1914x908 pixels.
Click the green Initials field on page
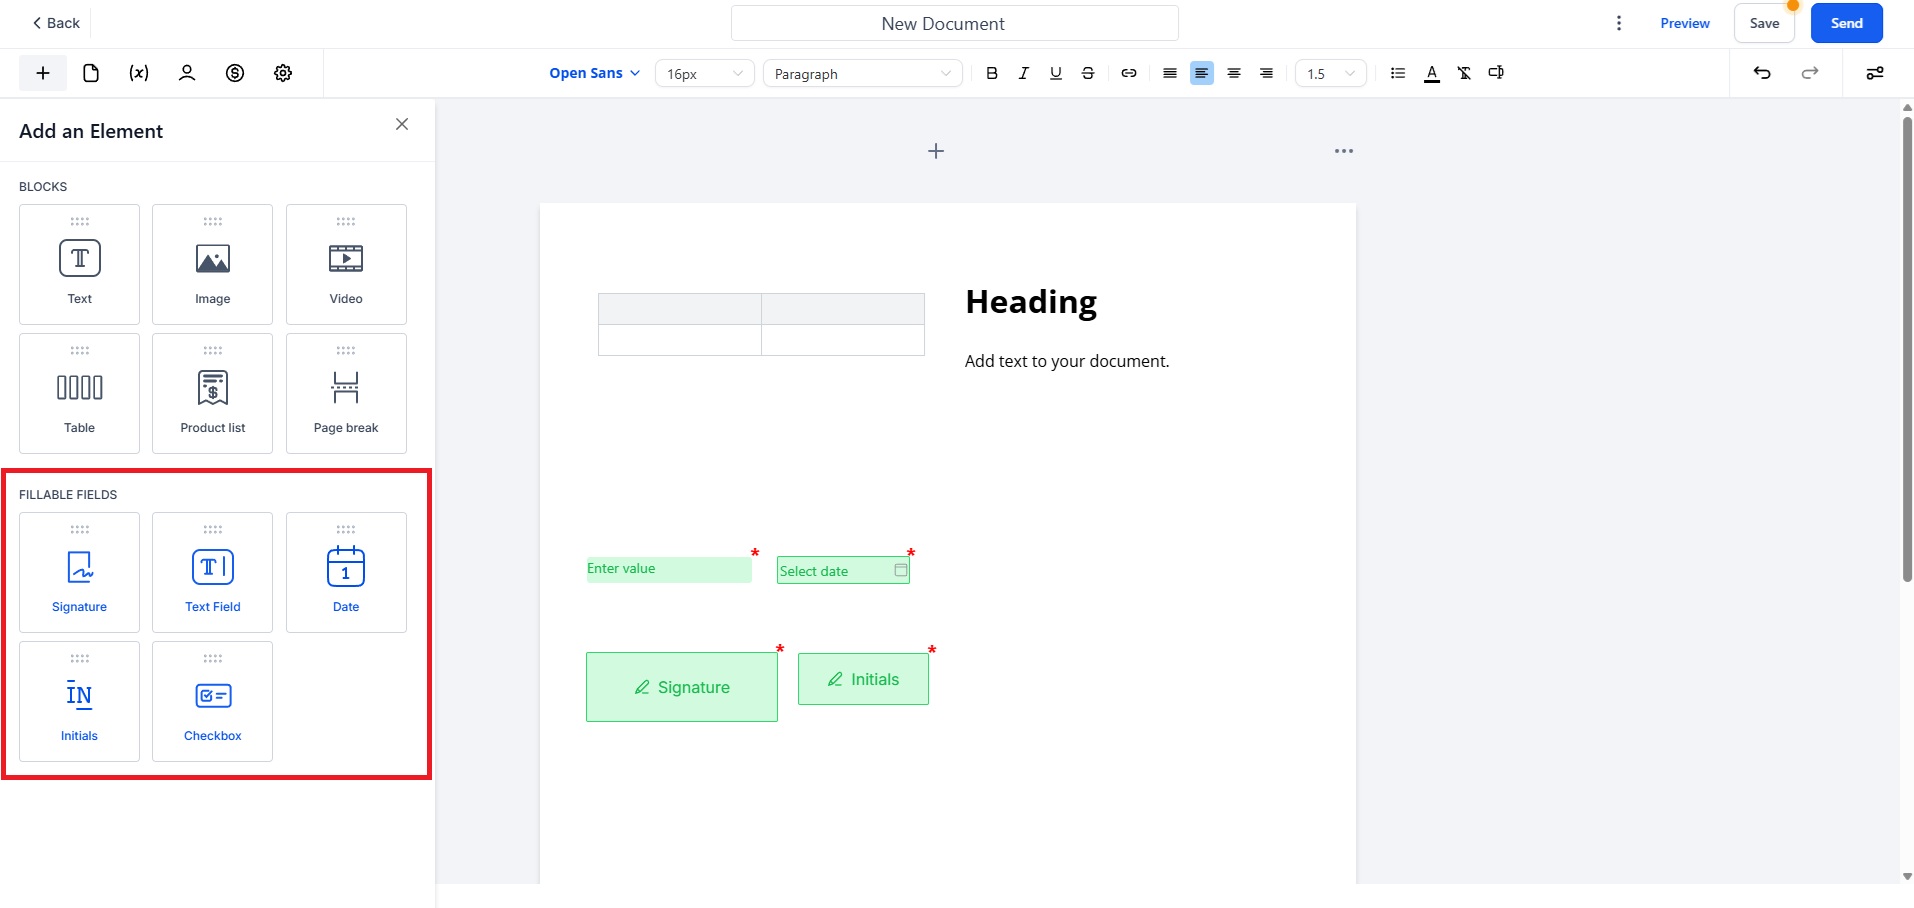[x=863, y=679]
